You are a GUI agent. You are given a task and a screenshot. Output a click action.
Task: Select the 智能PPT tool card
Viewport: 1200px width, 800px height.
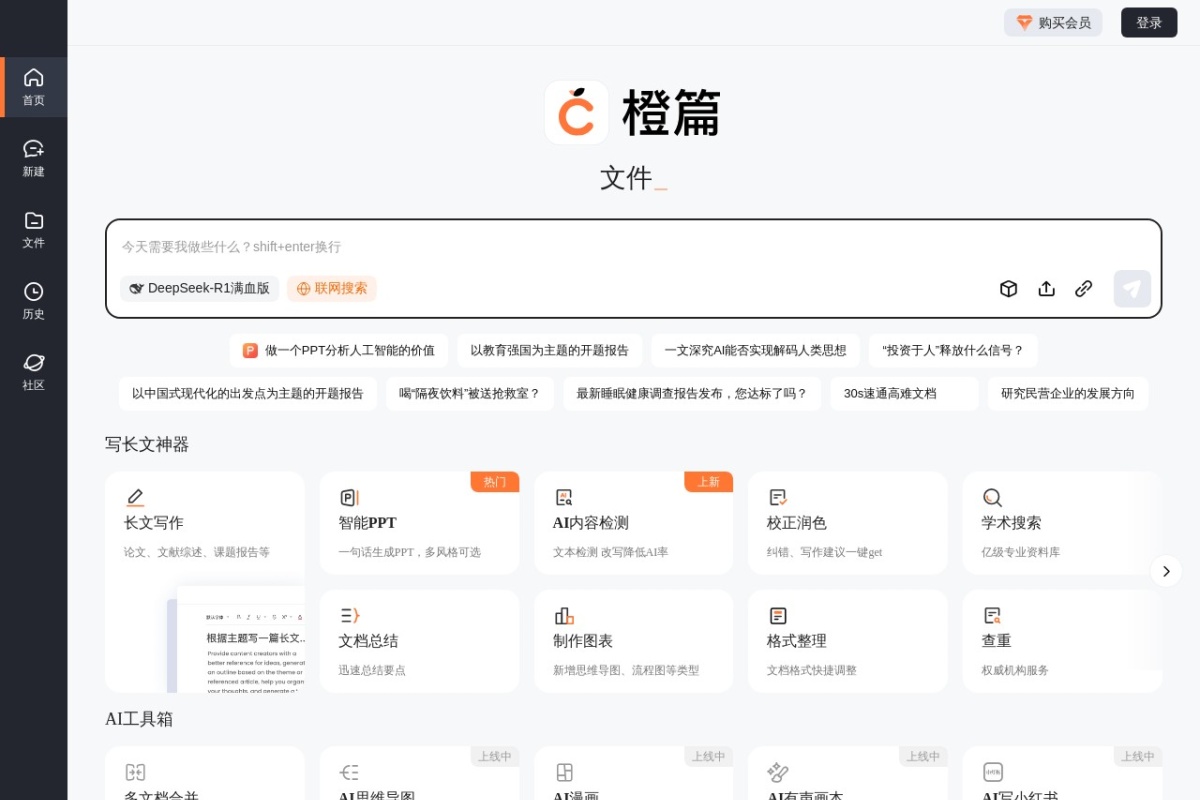click(419, 522)
